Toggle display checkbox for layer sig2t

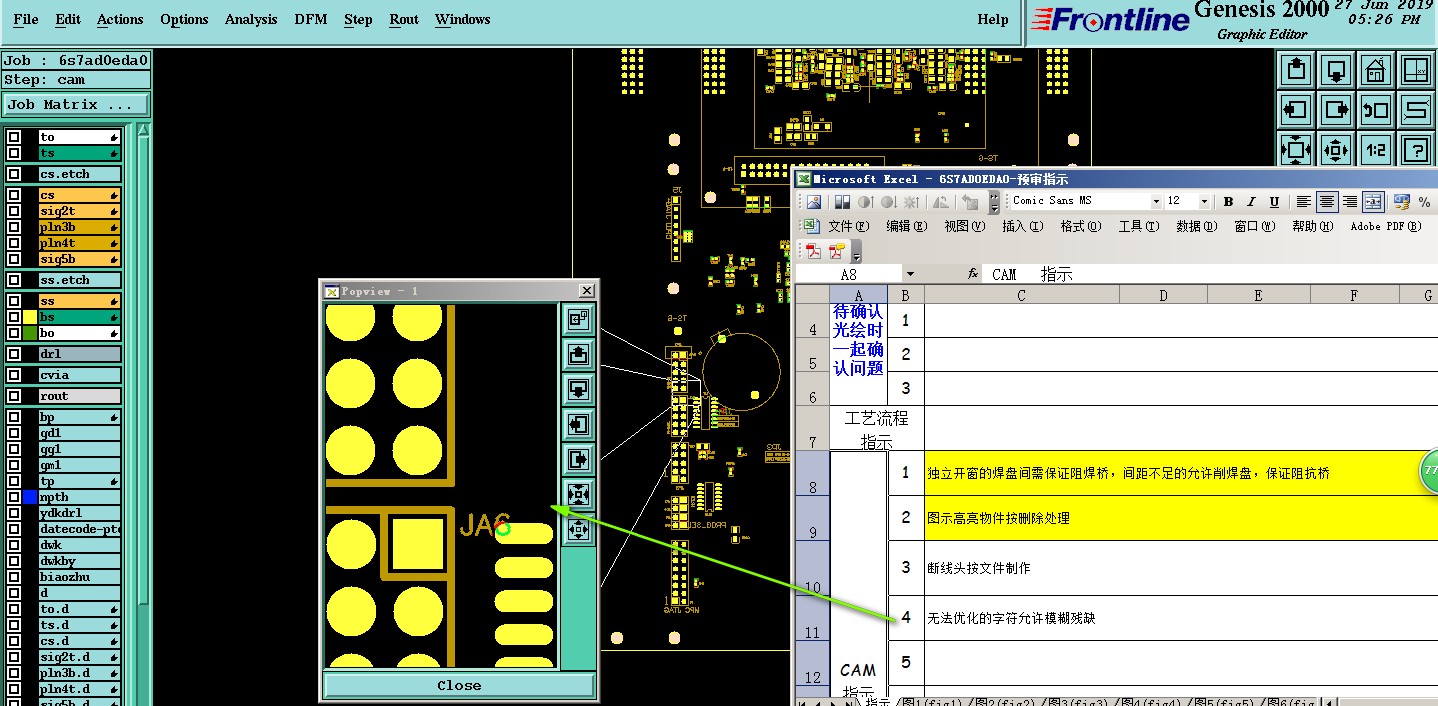pyautogui.click(x=14, y=211)
